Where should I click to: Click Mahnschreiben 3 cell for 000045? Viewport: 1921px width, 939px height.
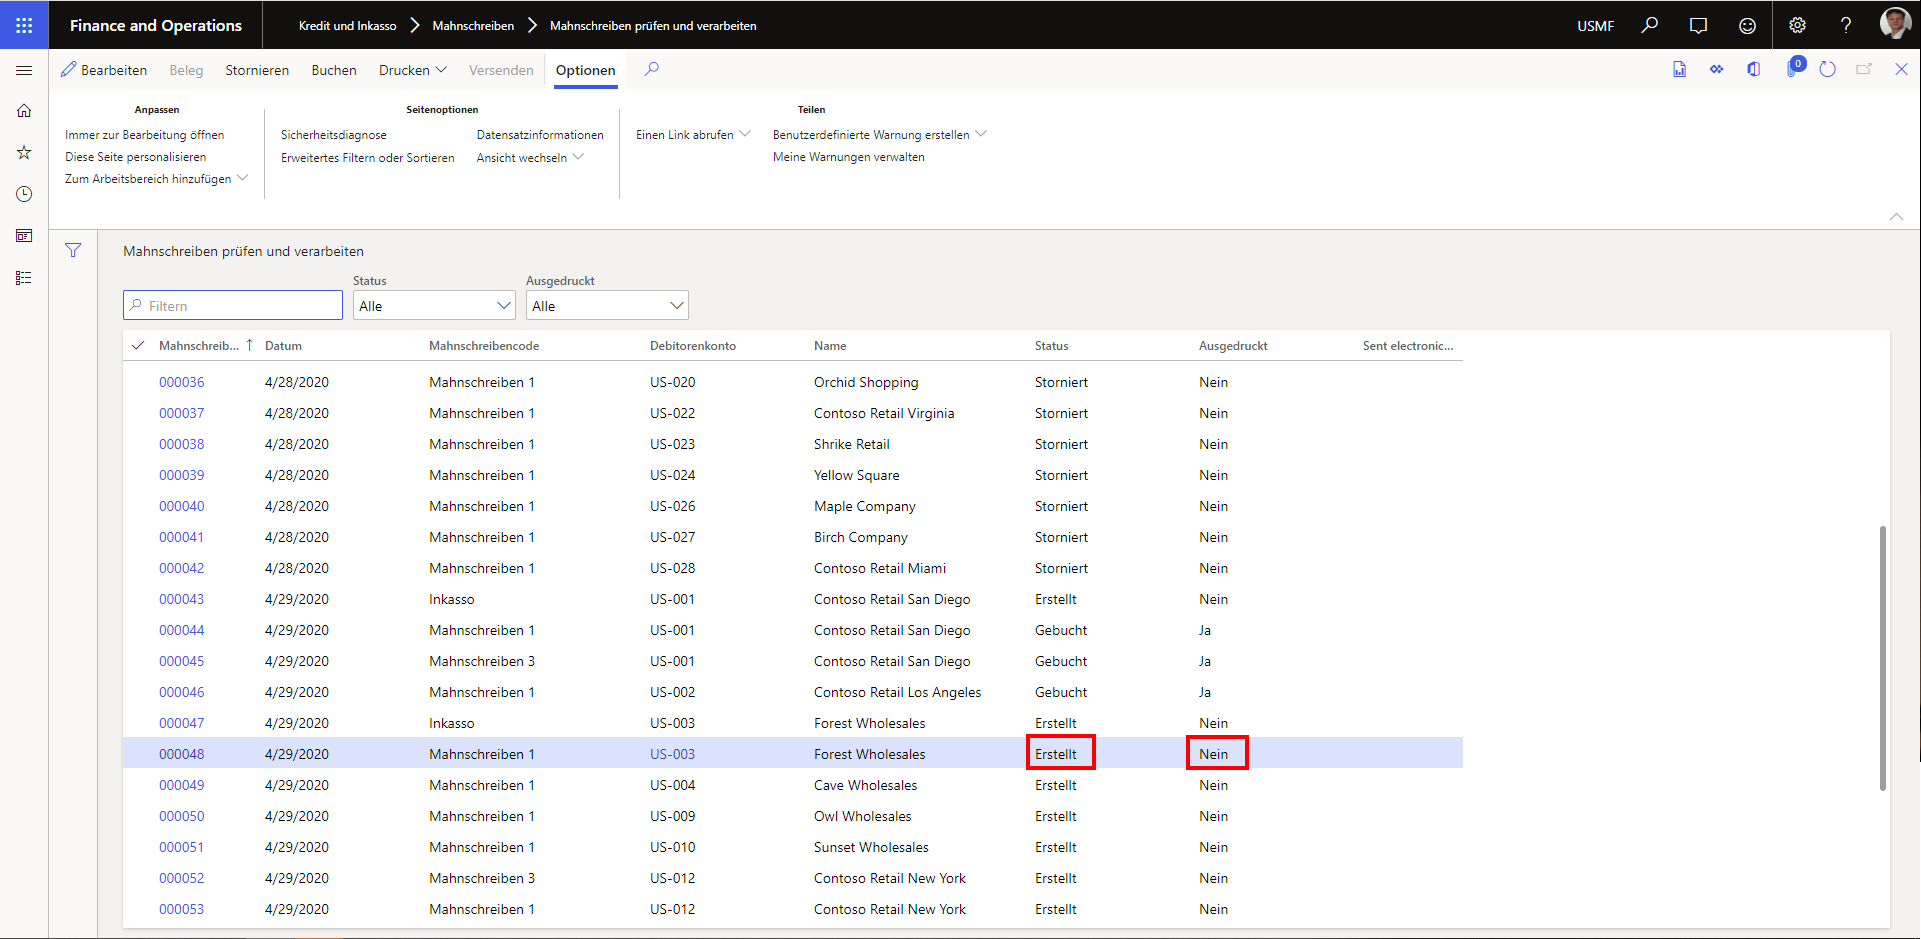point(481,661)
